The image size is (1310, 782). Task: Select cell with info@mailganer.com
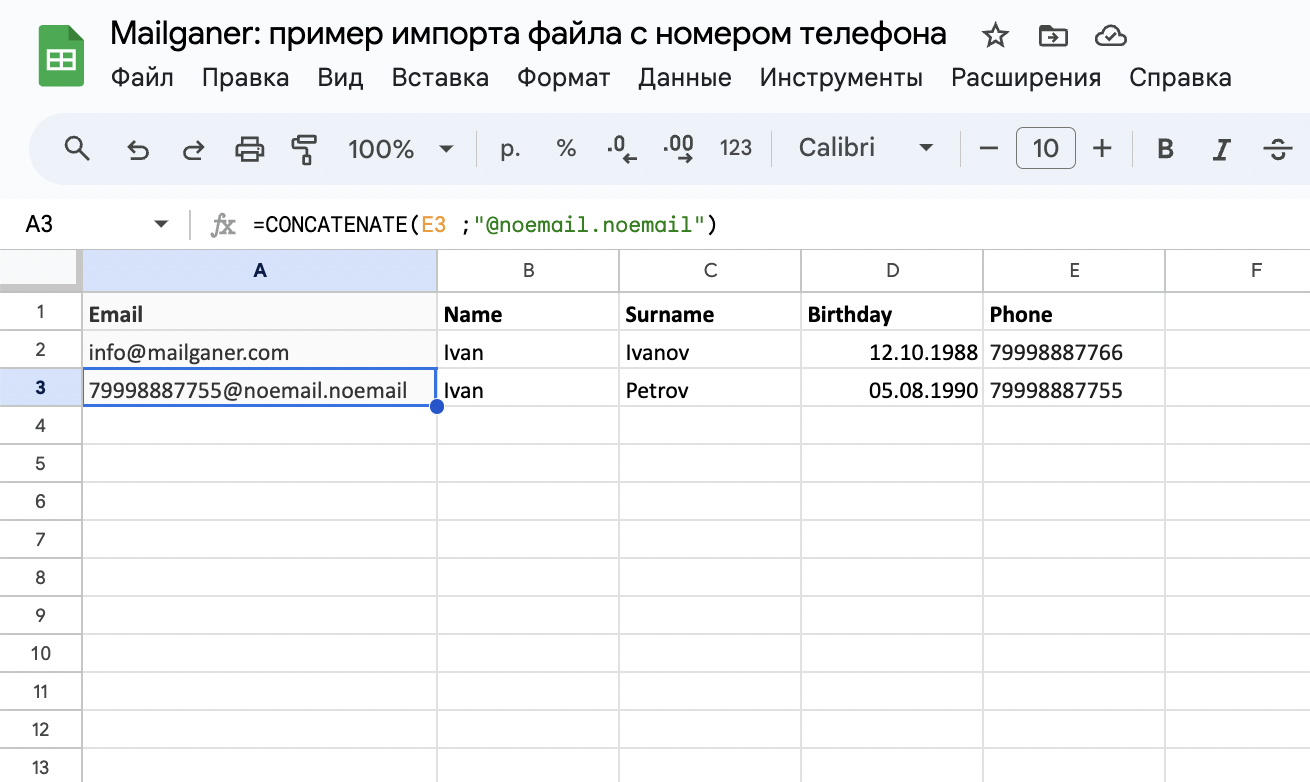[260, 351]
